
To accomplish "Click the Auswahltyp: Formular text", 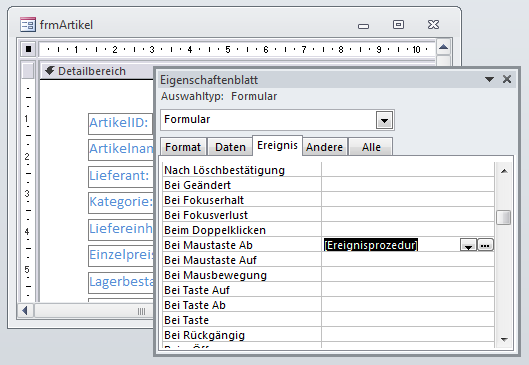I will (219, 96).
